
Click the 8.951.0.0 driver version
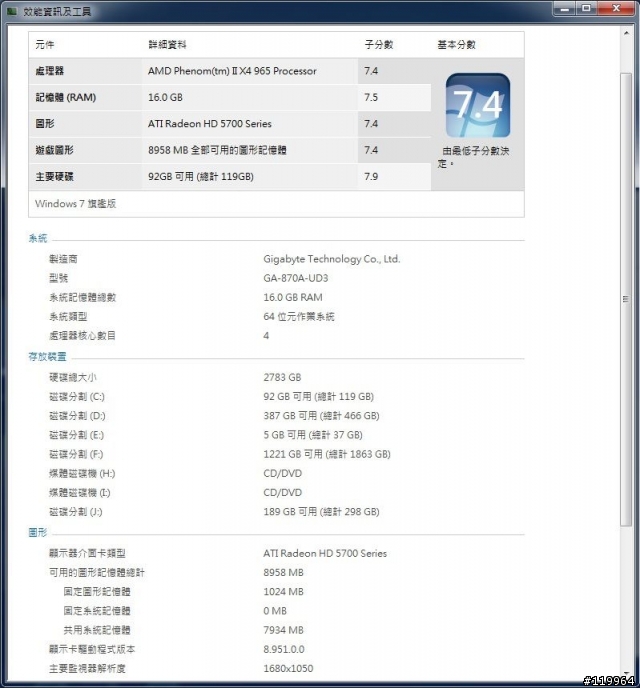click(x=284, y=649)
